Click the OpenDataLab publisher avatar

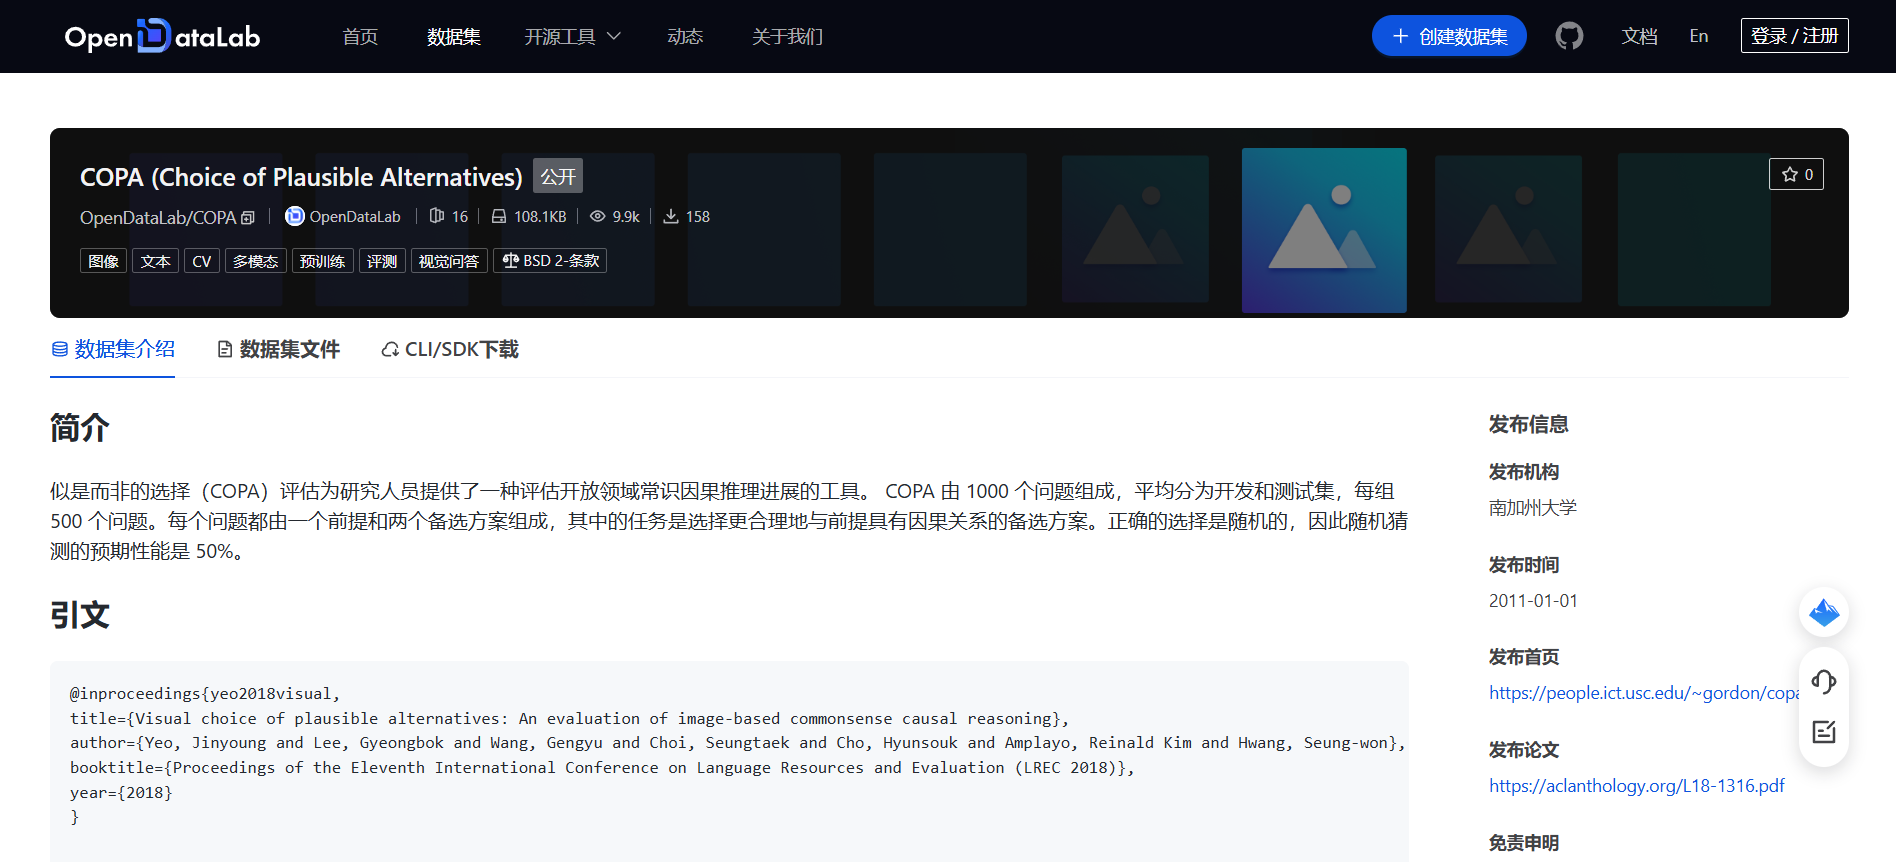click(294, 216)
